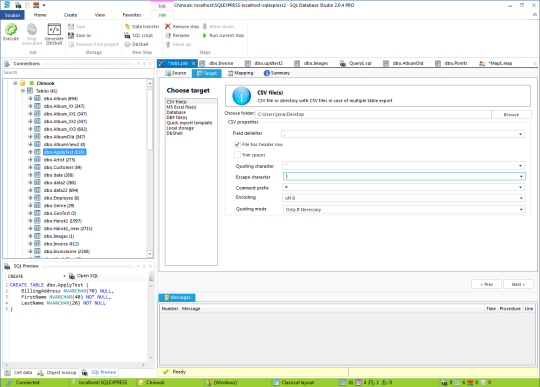Image resolution: width=540 pixels, height=387 pixels.
Task: Click the Classical layout status item
Action: (x=294, y=382)
